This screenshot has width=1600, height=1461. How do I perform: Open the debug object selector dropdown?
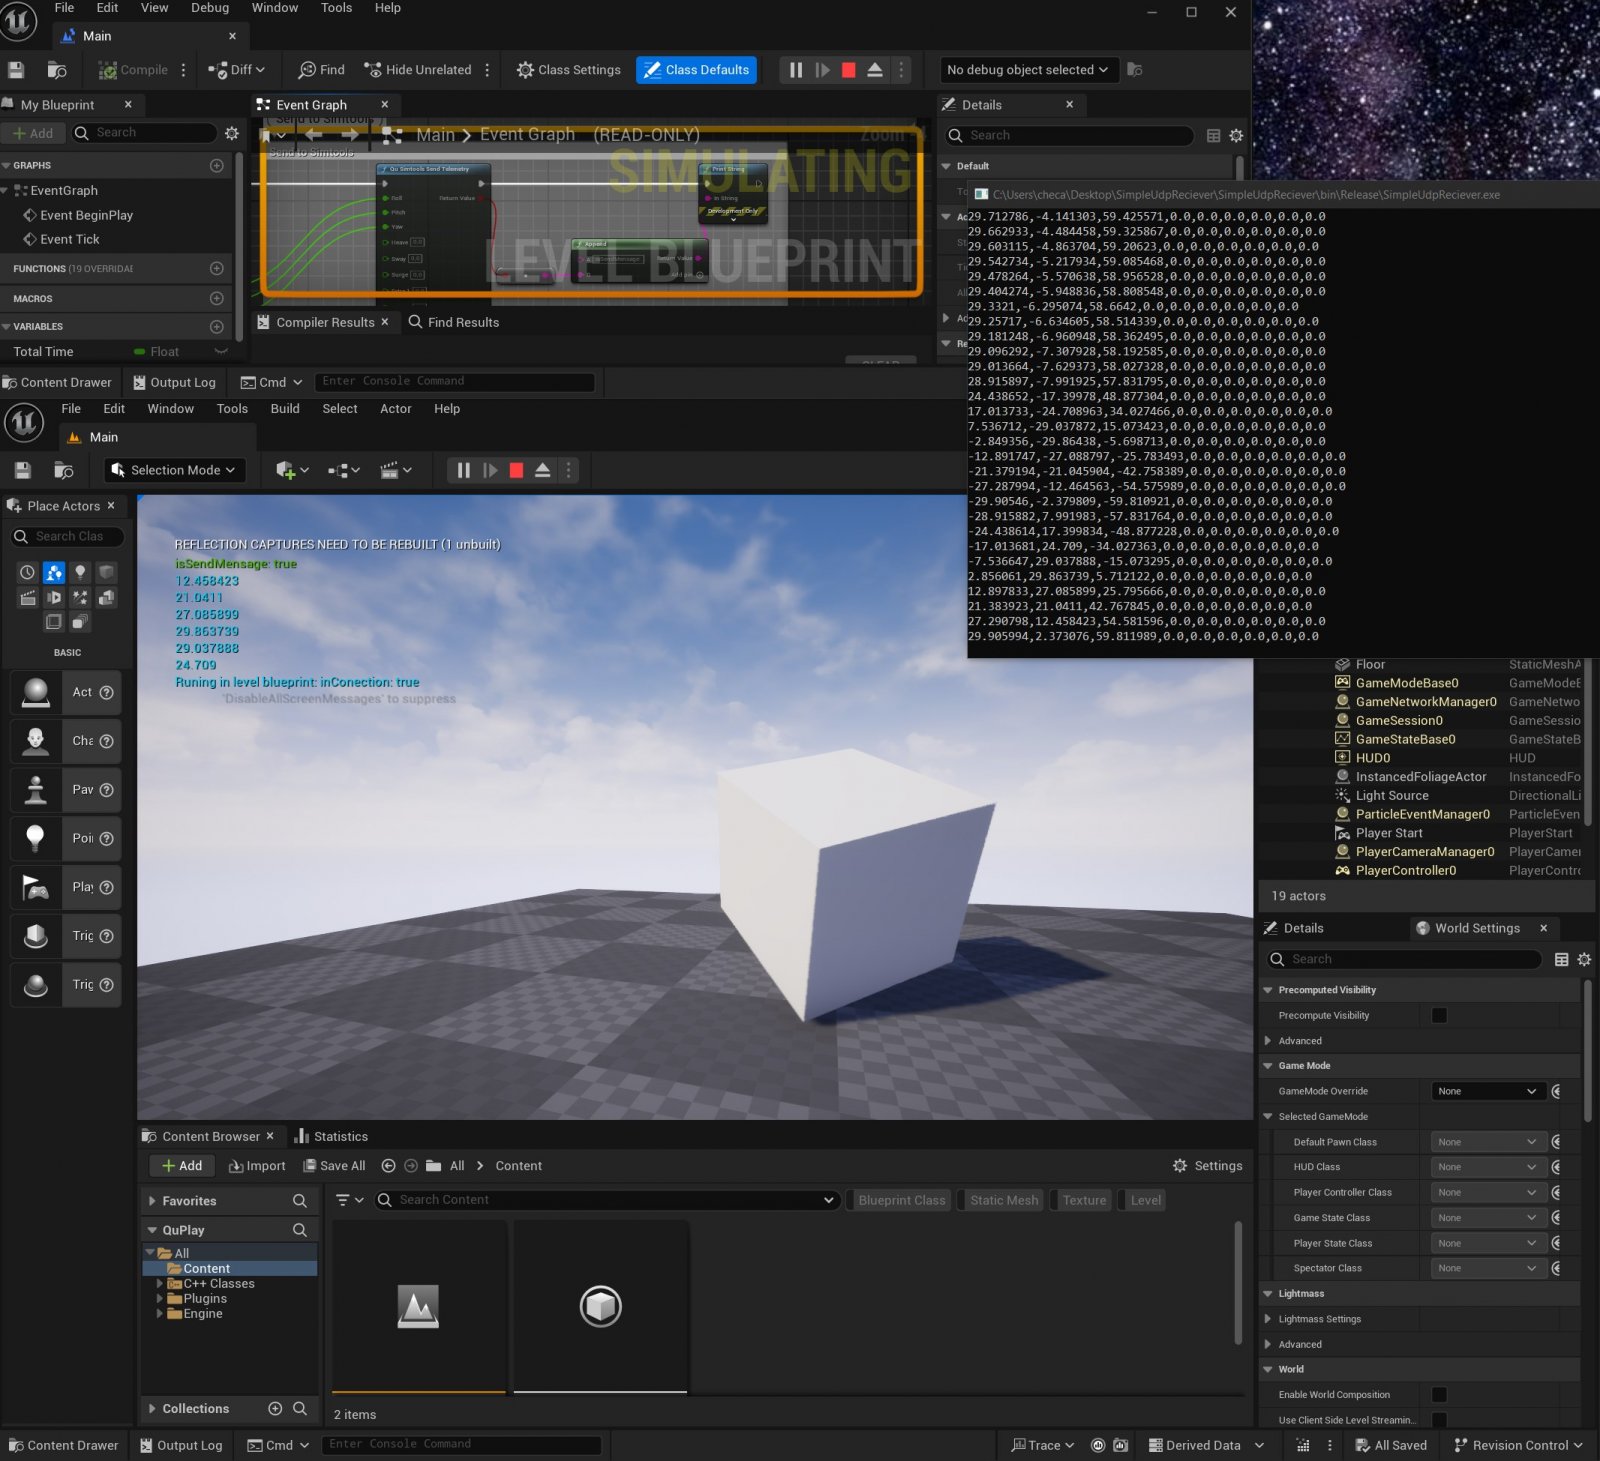(x=1027, y=70)
